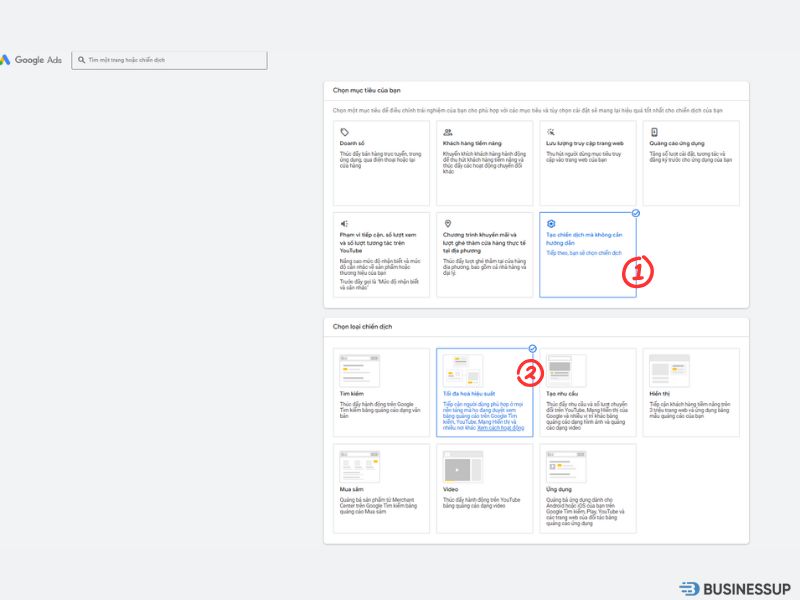
Task: Click the Khách hàng tiềm năng people icon
Action: click(448, 132)
